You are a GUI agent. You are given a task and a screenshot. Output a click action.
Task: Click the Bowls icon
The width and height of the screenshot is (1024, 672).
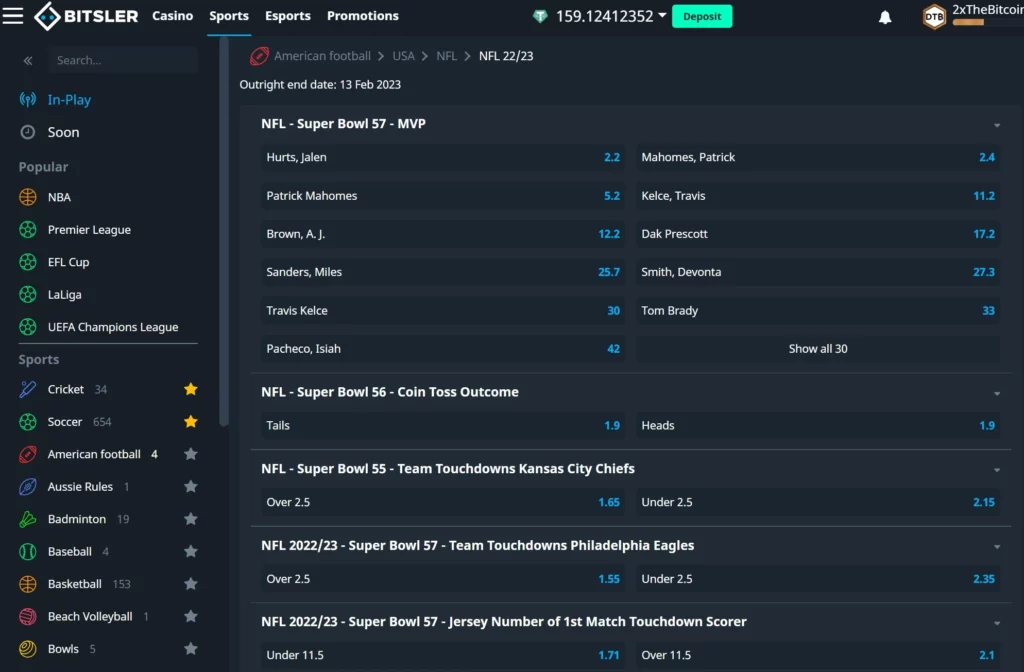point(27,648)
